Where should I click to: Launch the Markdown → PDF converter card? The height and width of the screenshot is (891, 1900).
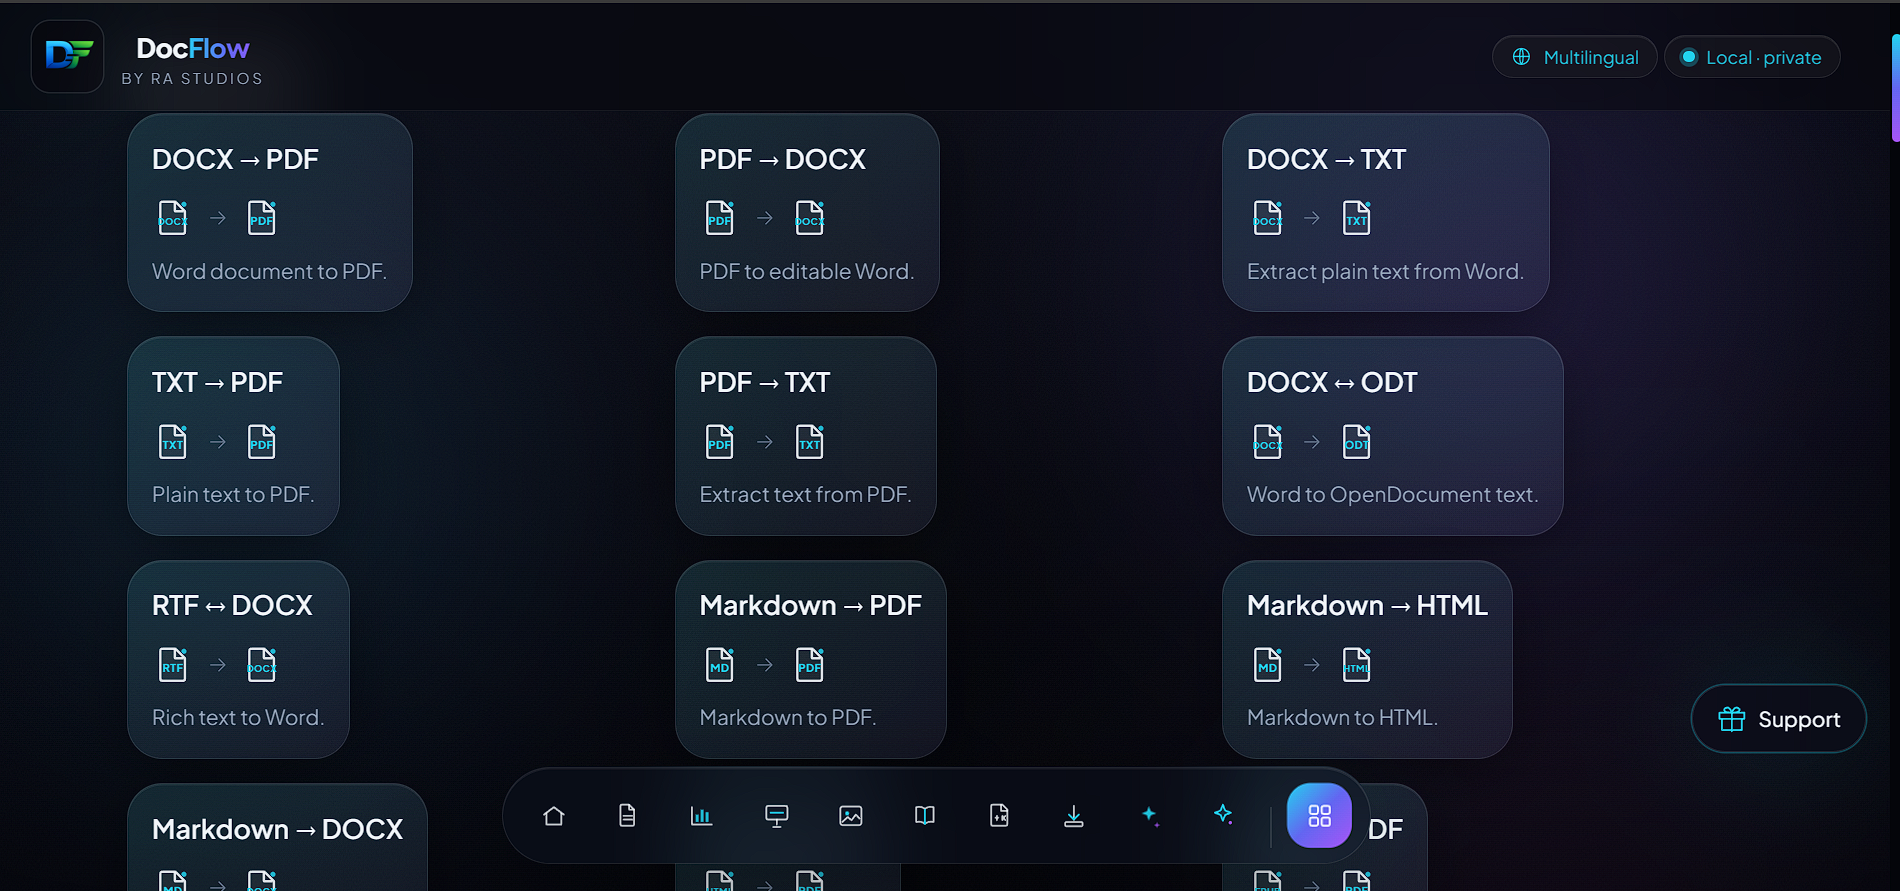(811, 659)
